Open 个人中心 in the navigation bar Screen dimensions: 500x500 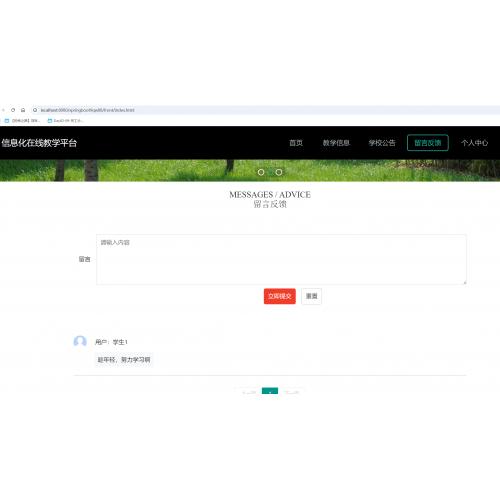[x=474, y=143]
